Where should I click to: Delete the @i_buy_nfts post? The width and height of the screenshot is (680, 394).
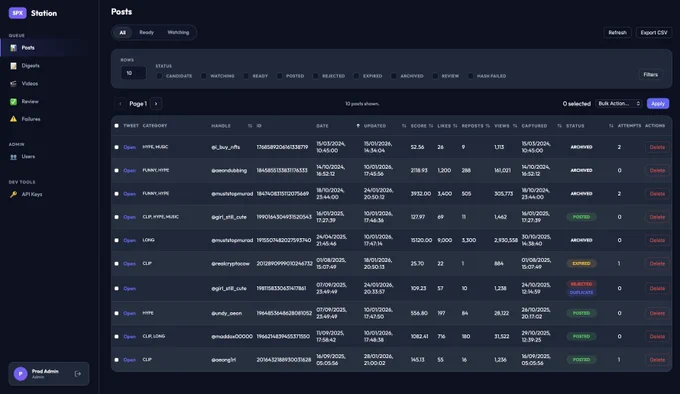point(657,147)
